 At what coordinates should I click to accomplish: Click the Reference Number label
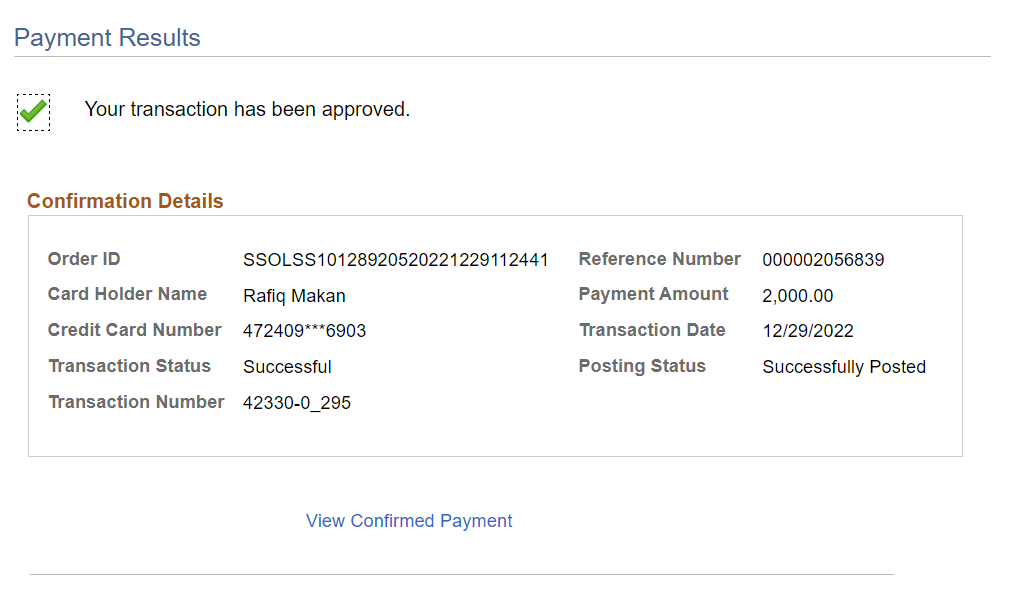pyautogui.click(x=659, y=259)
